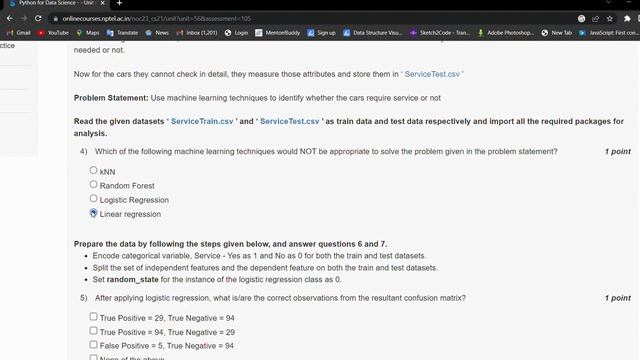640x360 pixels.
Task: Go forward with the browser forward arrow
Action: tap(24, 18)
